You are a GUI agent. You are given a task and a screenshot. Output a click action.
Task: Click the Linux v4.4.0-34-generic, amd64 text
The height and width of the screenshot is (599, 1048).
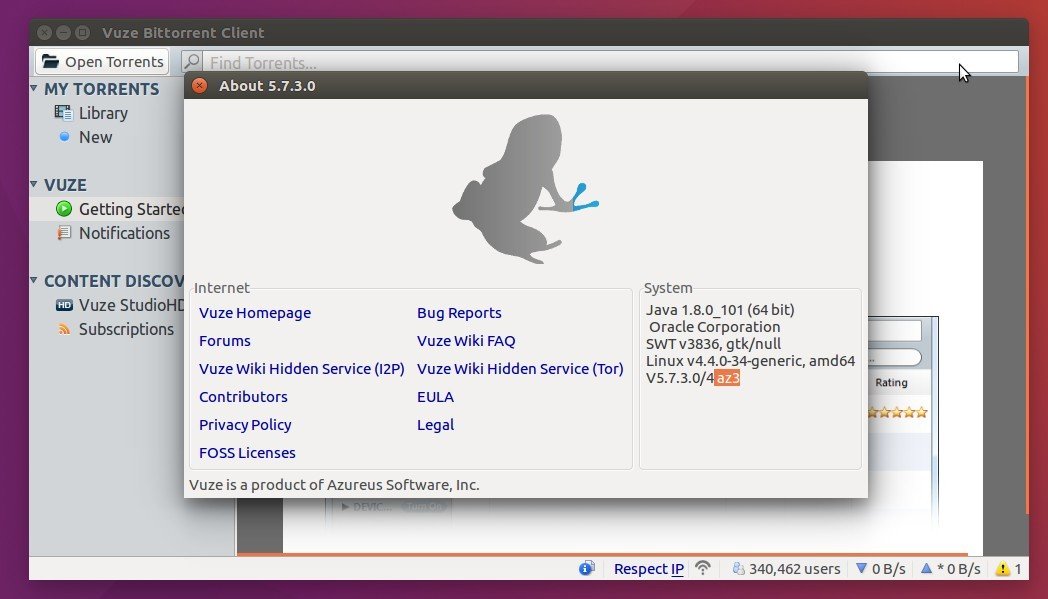pyautogui.click(x=751, y=361)
